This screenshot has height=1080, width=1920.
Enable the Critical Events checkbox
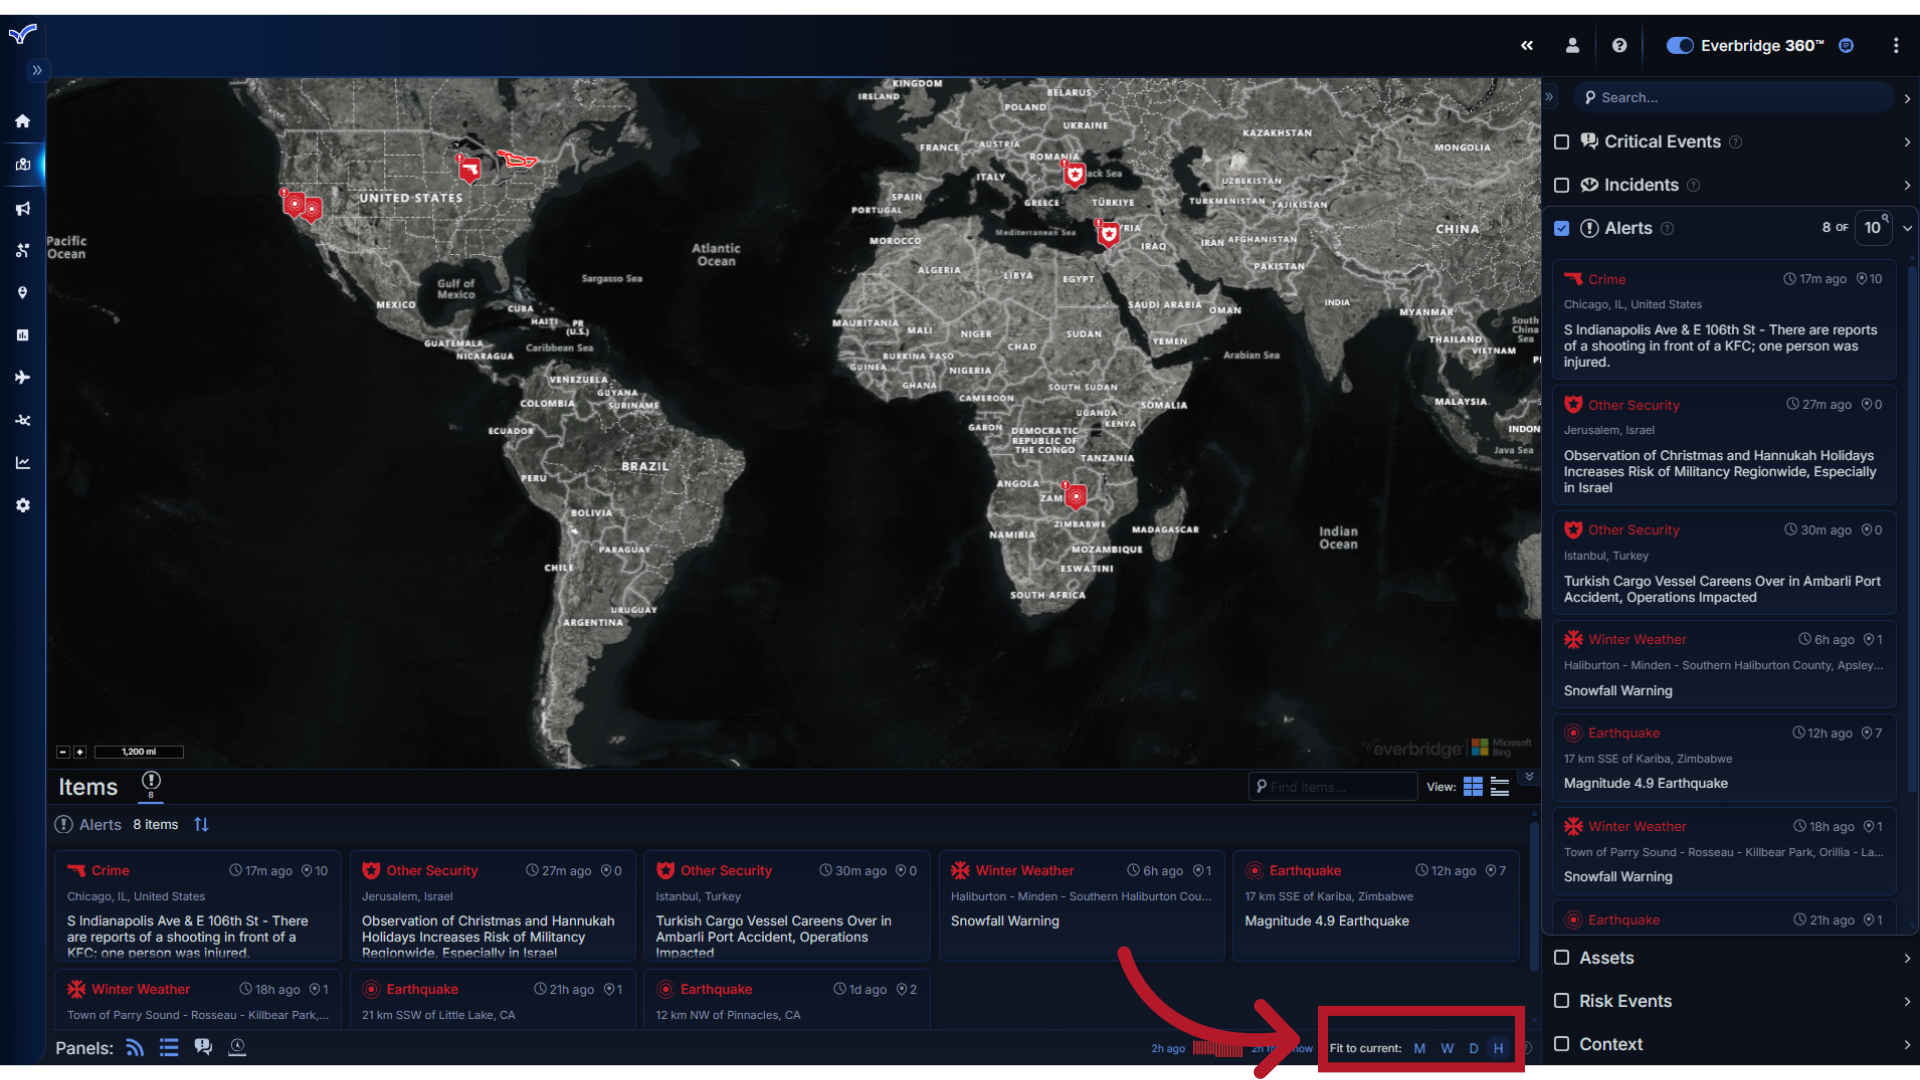tap(1562, 142)
